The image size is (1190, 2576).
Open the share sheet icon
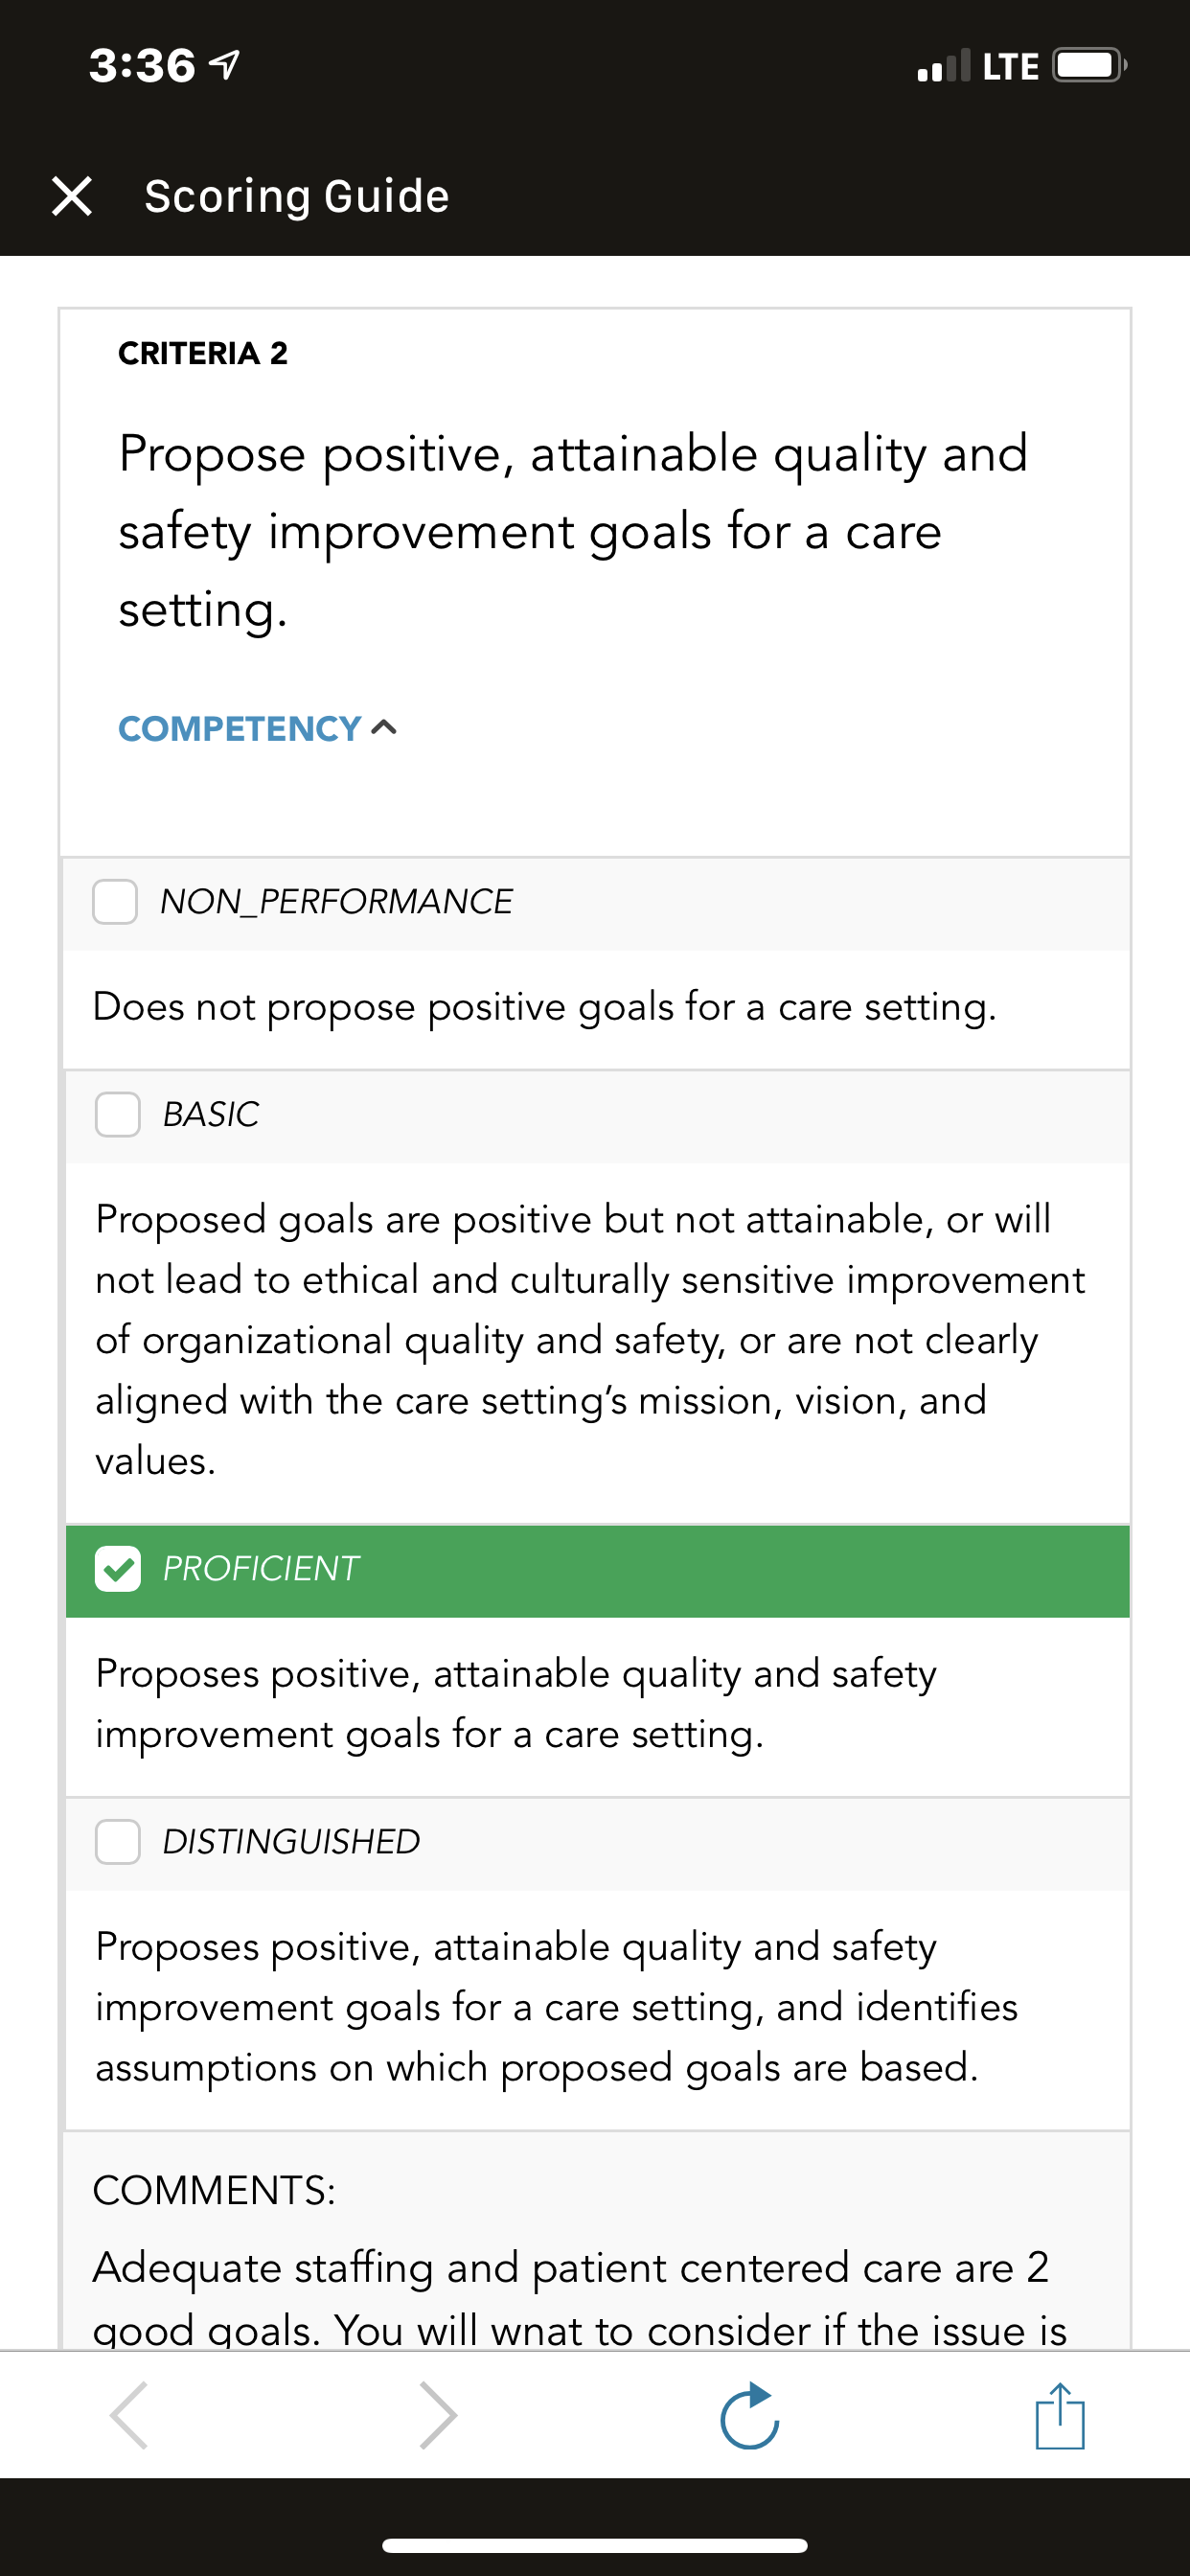[x=1060, y=2415]
